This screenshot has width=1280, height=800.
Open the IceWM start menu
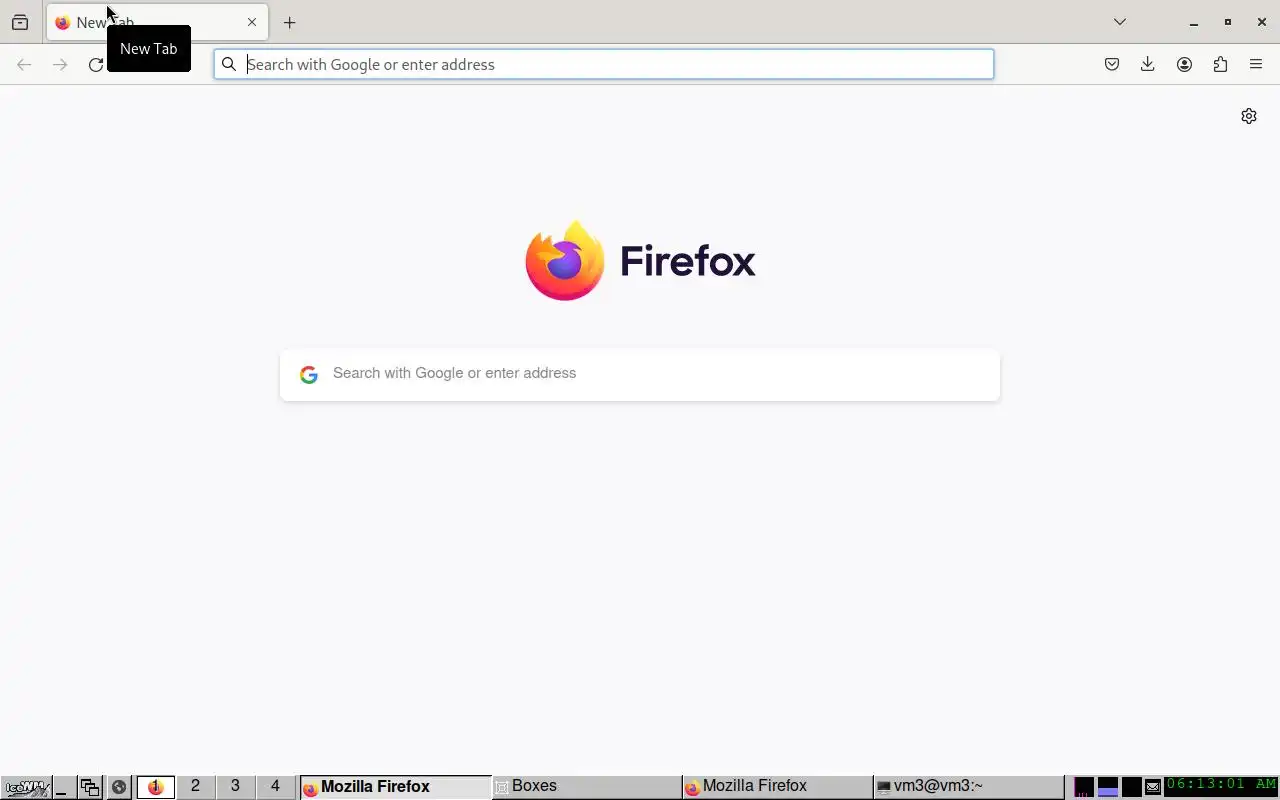[26, 787]
